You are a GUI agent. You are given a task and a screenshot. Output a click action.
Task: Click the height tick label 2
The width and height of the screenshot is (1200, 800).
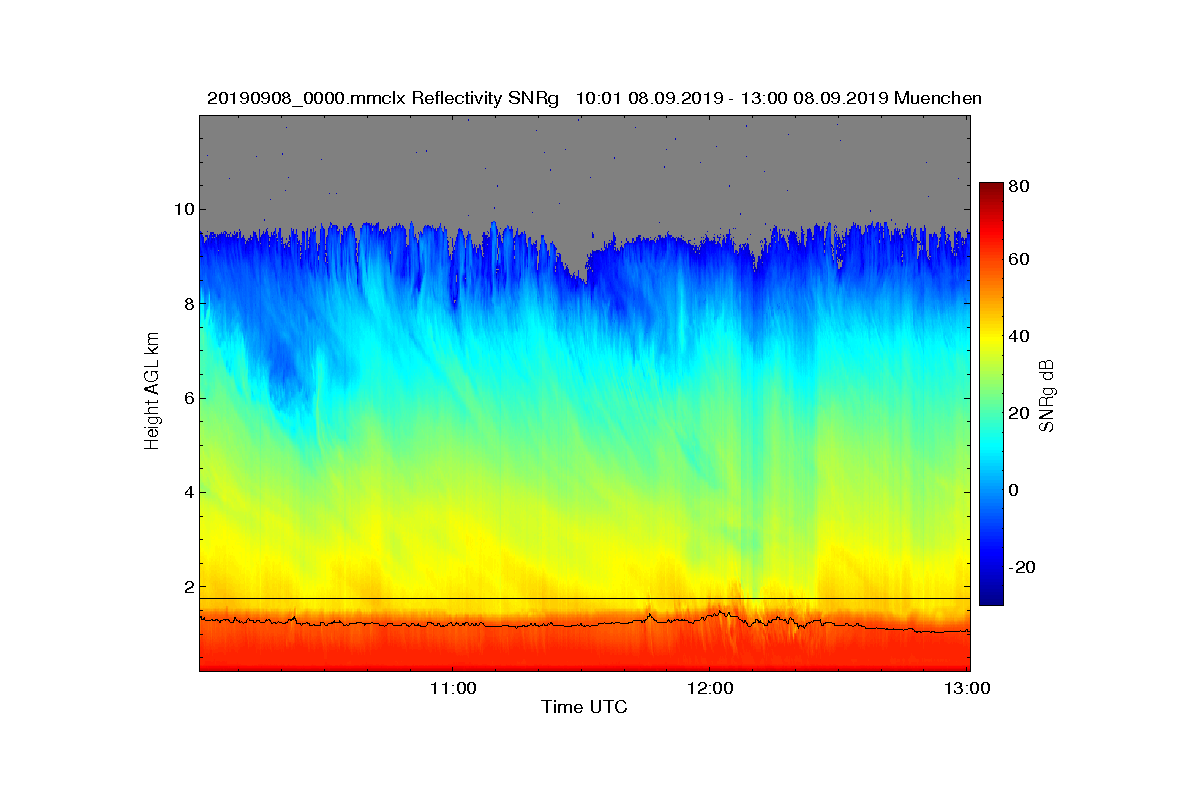click(187, 587)
